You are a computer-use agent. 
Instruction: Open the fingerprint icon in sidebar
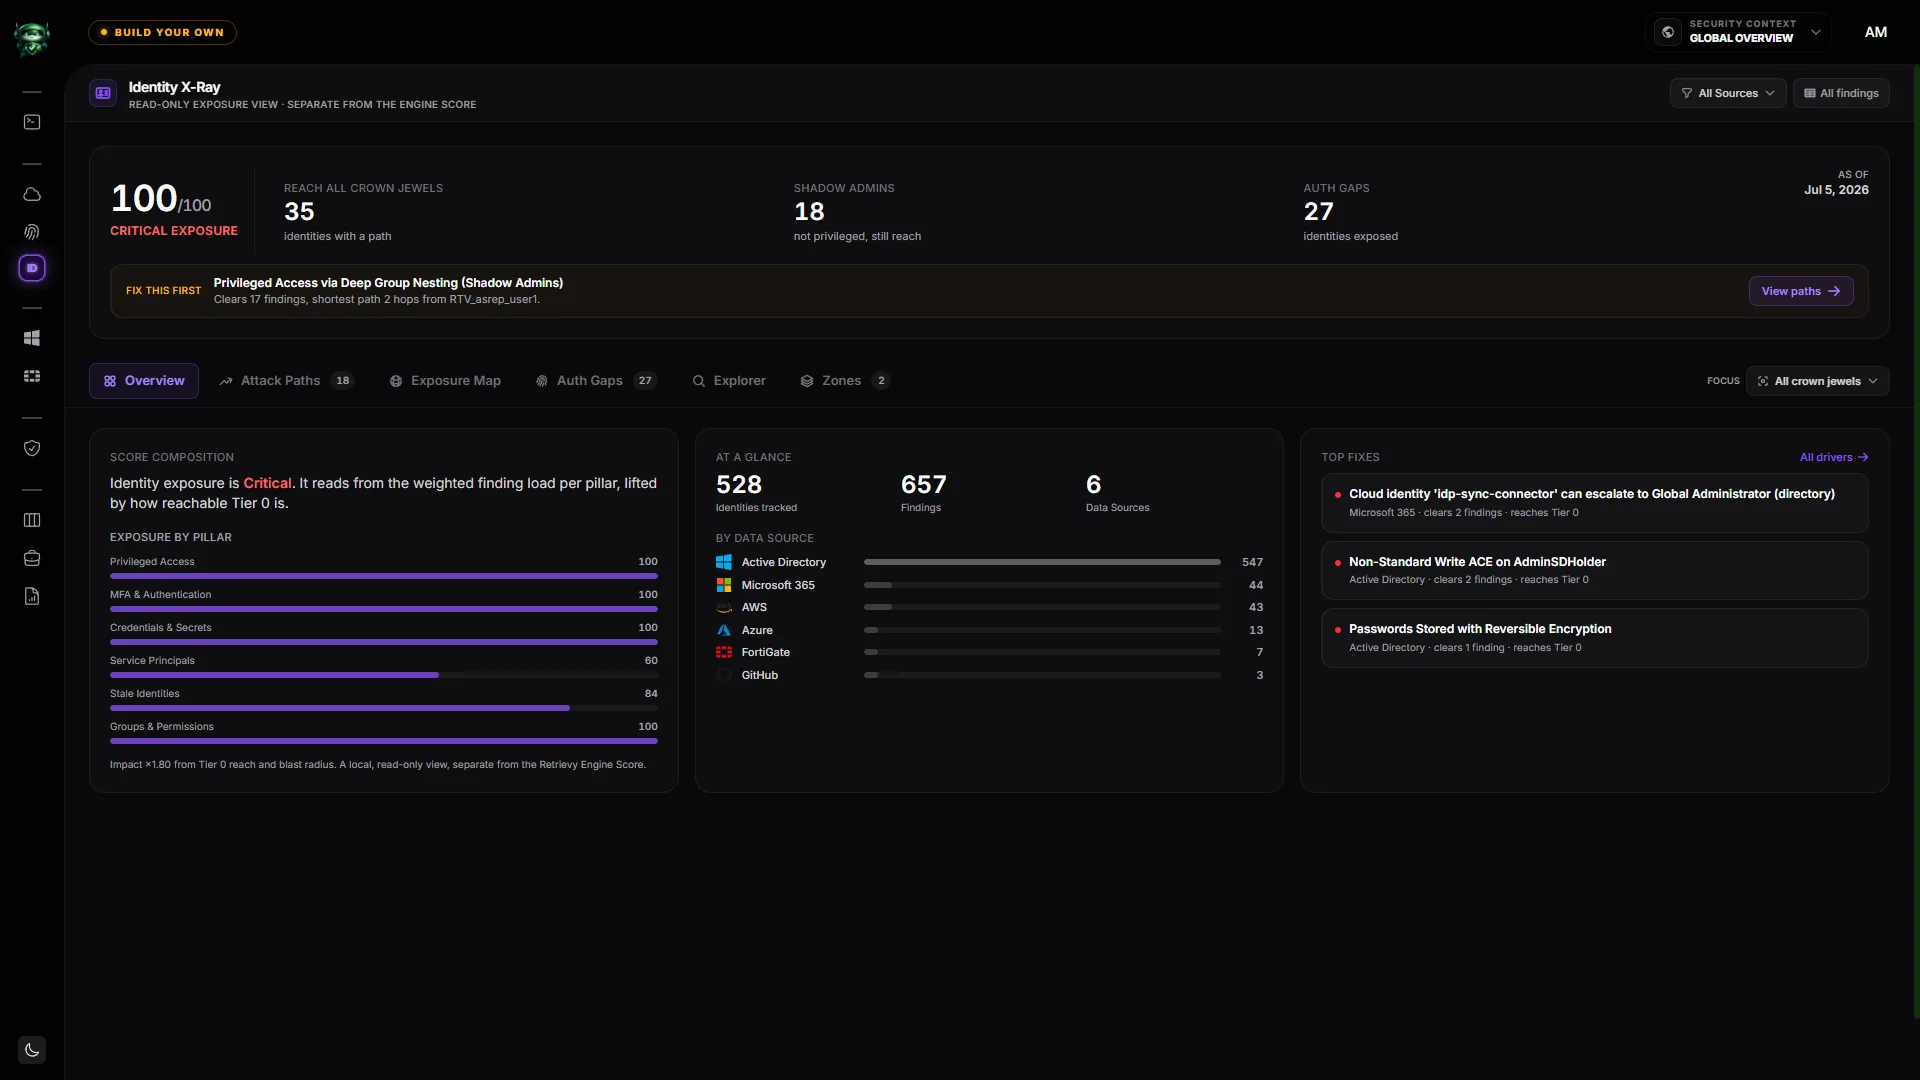point(32,232)
